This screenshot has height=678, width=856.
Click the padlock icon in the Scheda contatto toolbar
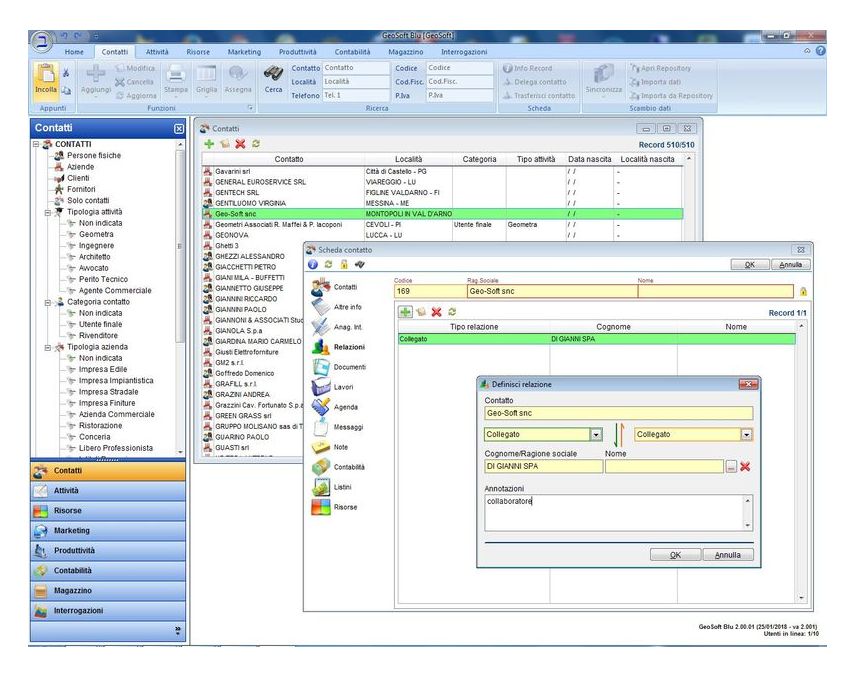point(344,265)
